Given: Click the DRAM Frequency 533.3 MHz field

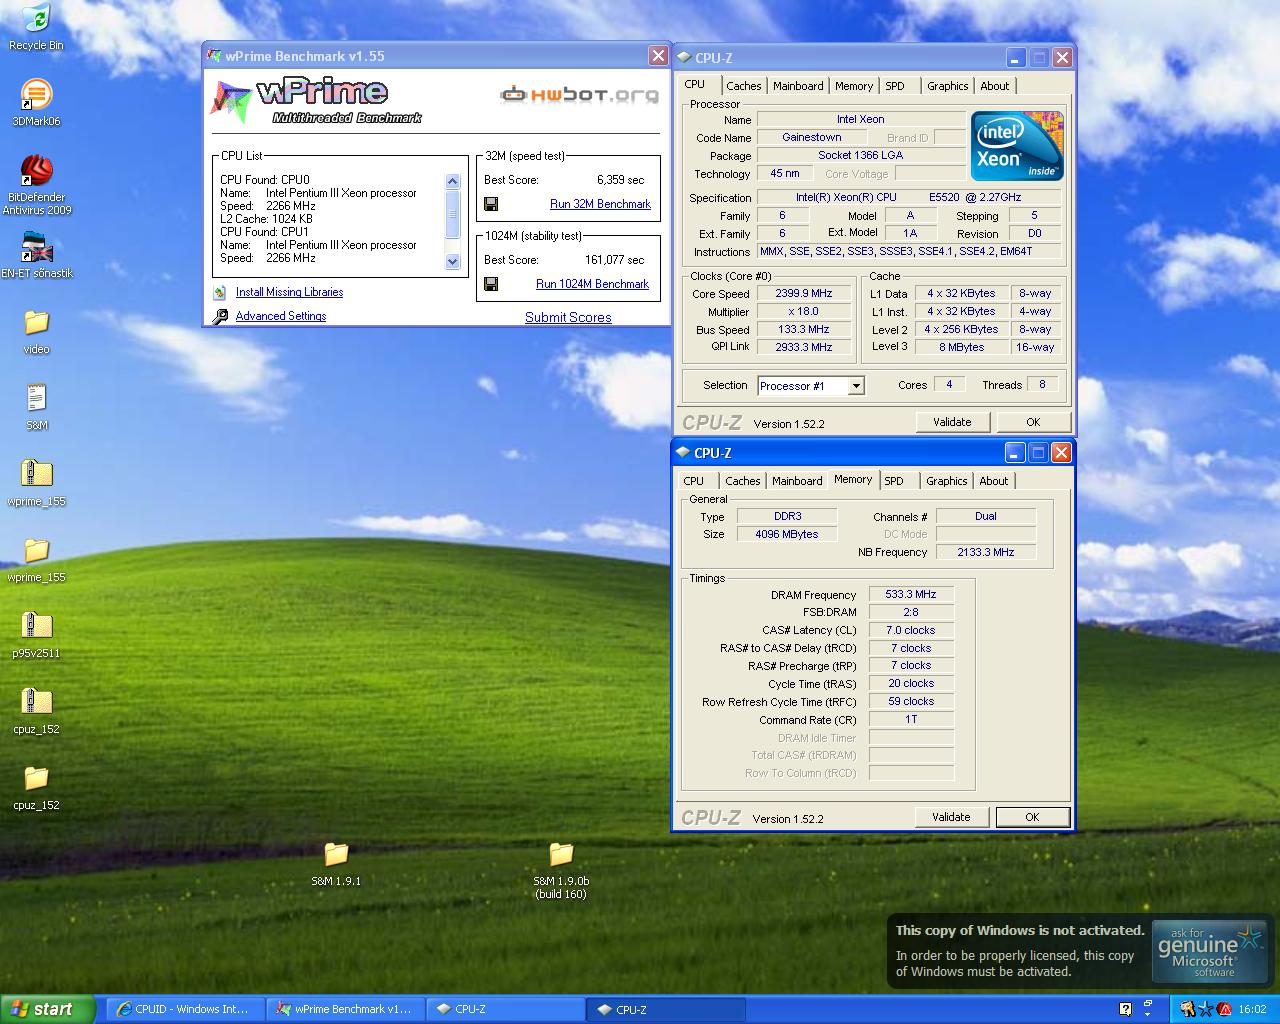Looking at the screenshot, I should [x=911, y=594].
